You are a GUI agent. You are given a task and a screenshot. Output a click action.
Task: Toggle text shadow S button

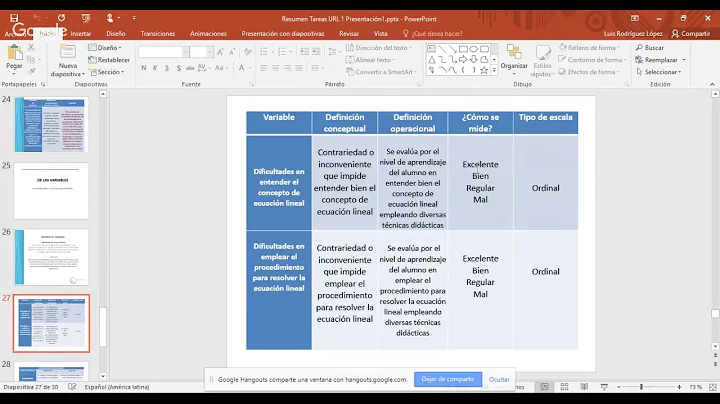tap(179, 68)
